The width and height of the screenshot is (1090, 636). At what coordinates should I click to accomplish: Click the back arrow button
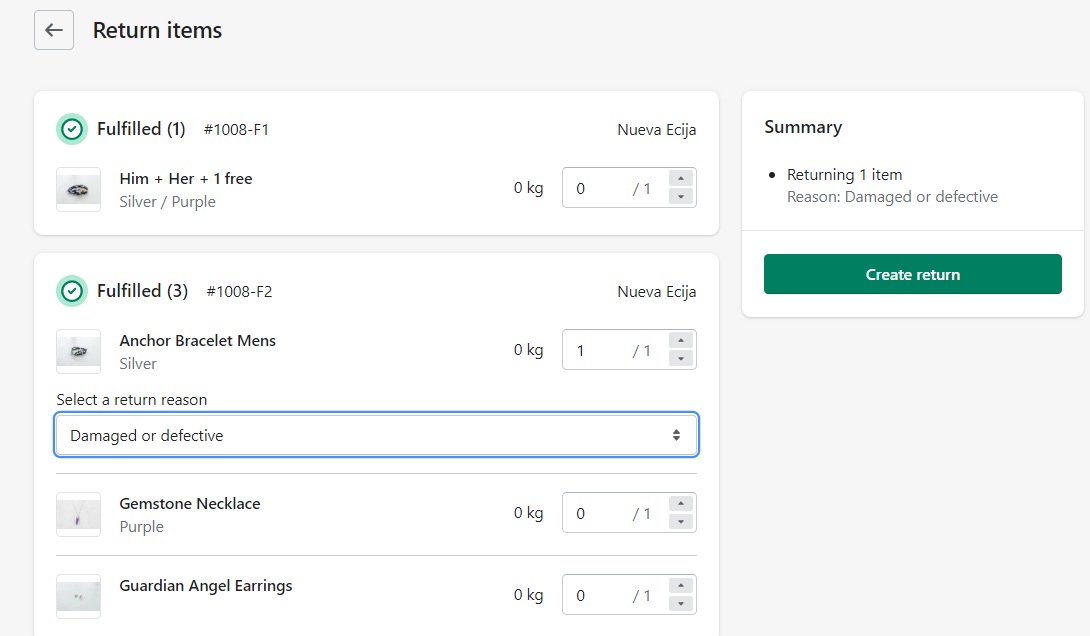[54, 30]
